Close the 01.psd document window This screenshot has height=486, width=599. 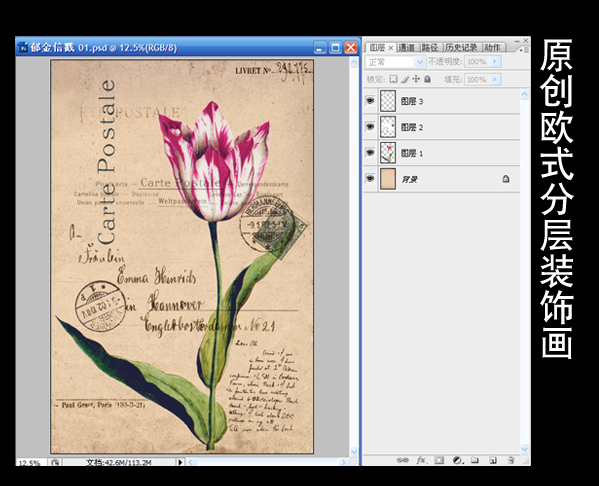coord(351,48)
